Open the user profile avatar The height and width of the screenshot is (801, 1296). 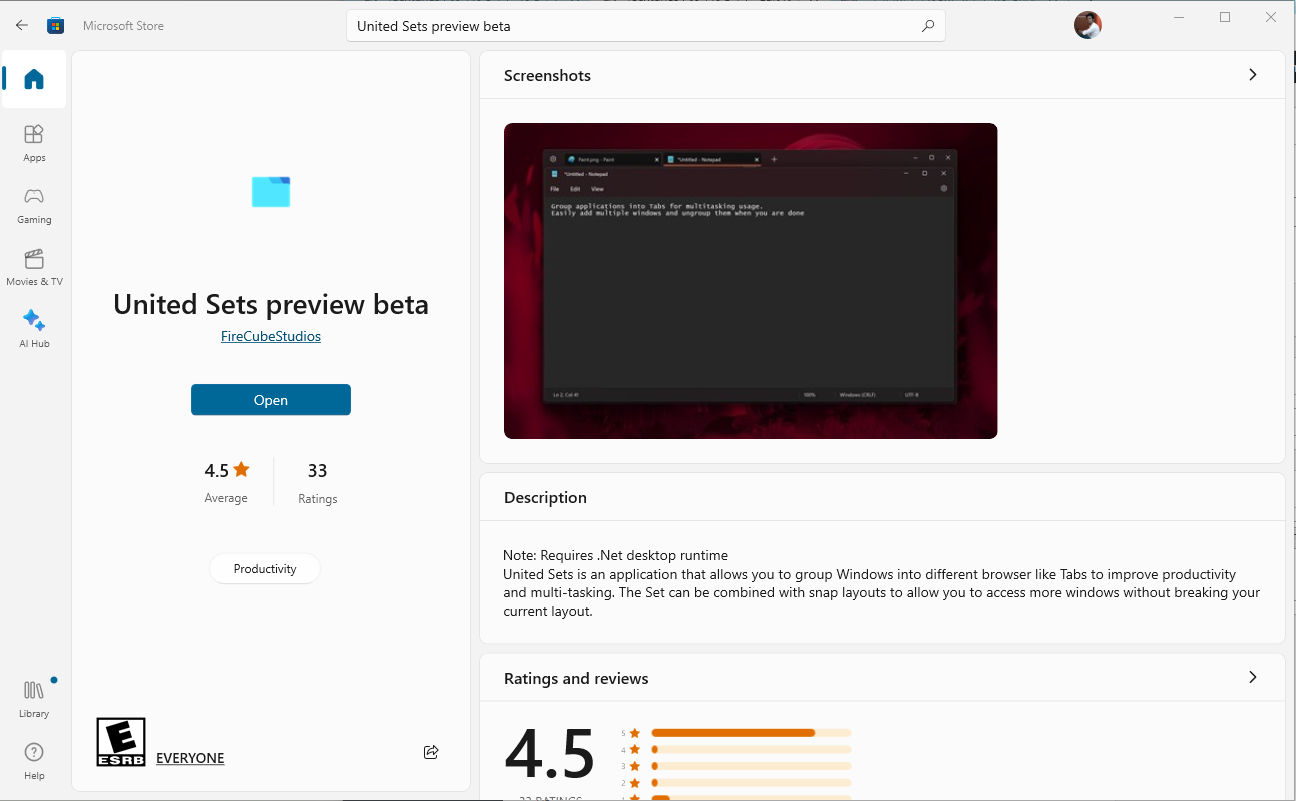(1088, 25)
